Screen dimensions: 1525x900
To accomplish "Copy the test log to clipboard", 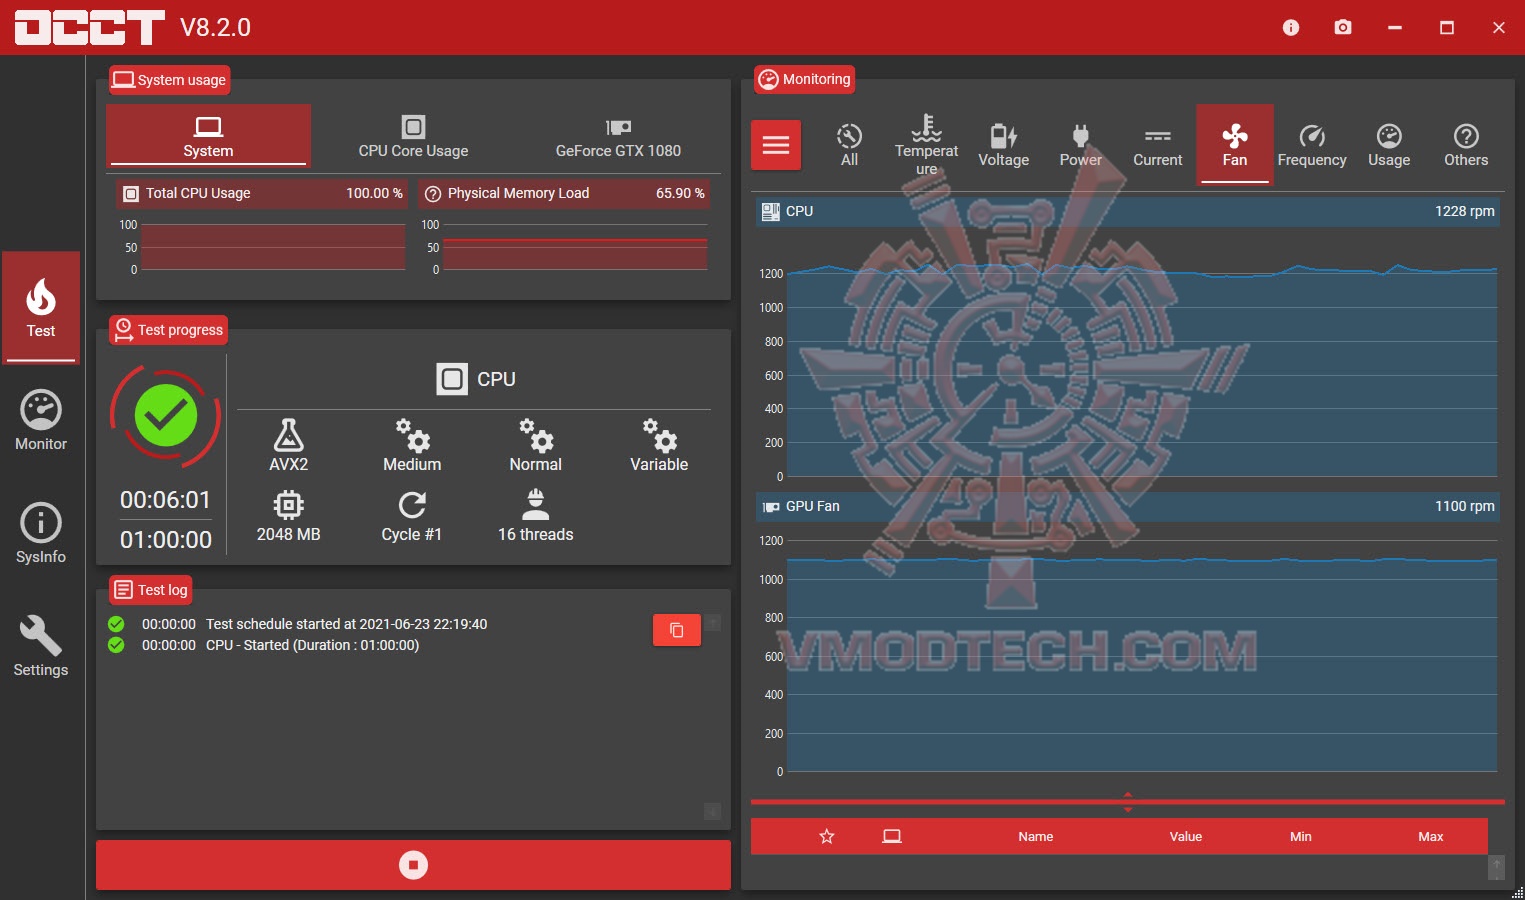I will tap(677, 630).
